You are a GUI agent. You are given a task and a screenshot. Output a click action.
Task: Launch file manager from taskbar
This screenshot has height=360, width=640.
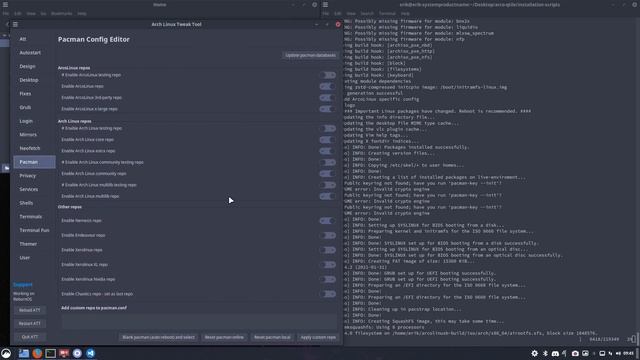point(24,353)
